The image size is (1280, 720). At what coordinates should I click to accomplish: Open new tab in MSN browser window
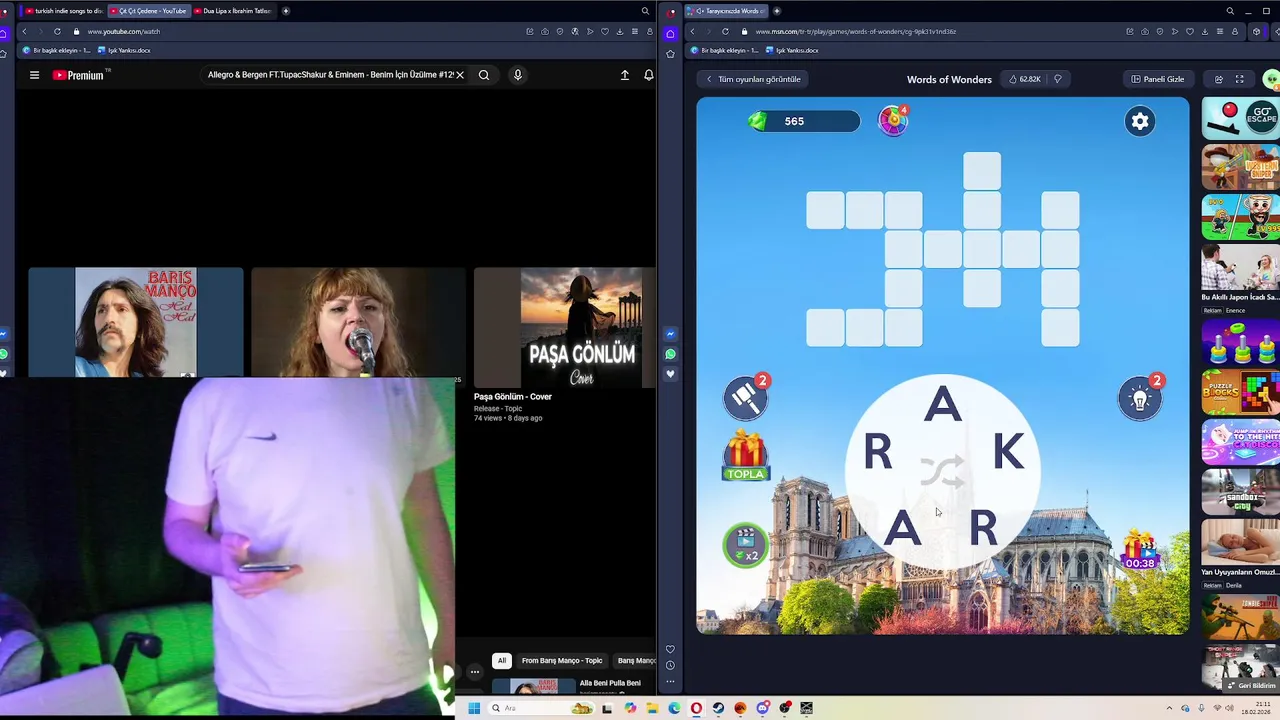tap(777, 11)
